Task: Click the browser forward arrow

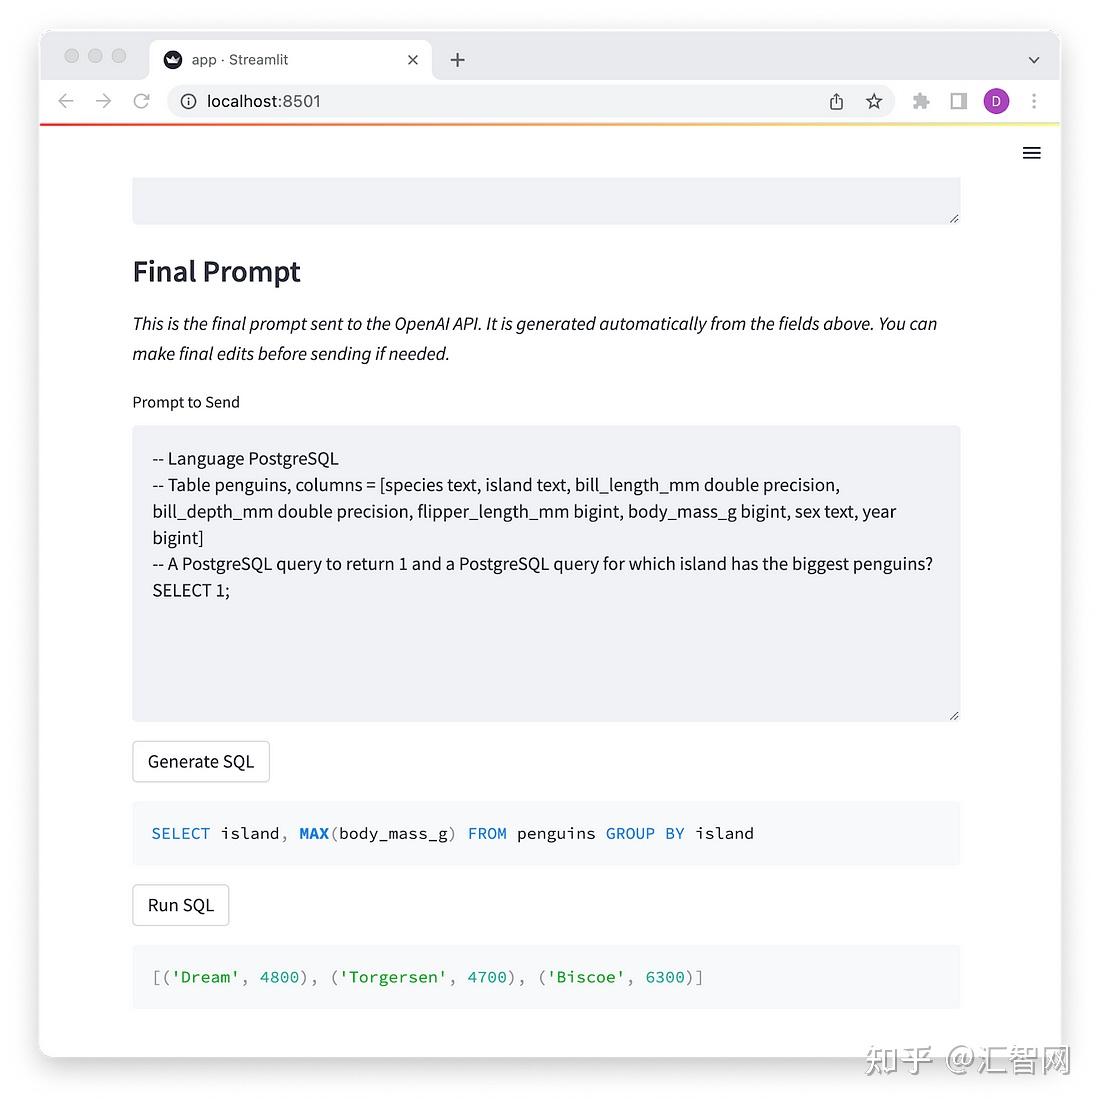Action: [104, 102]
